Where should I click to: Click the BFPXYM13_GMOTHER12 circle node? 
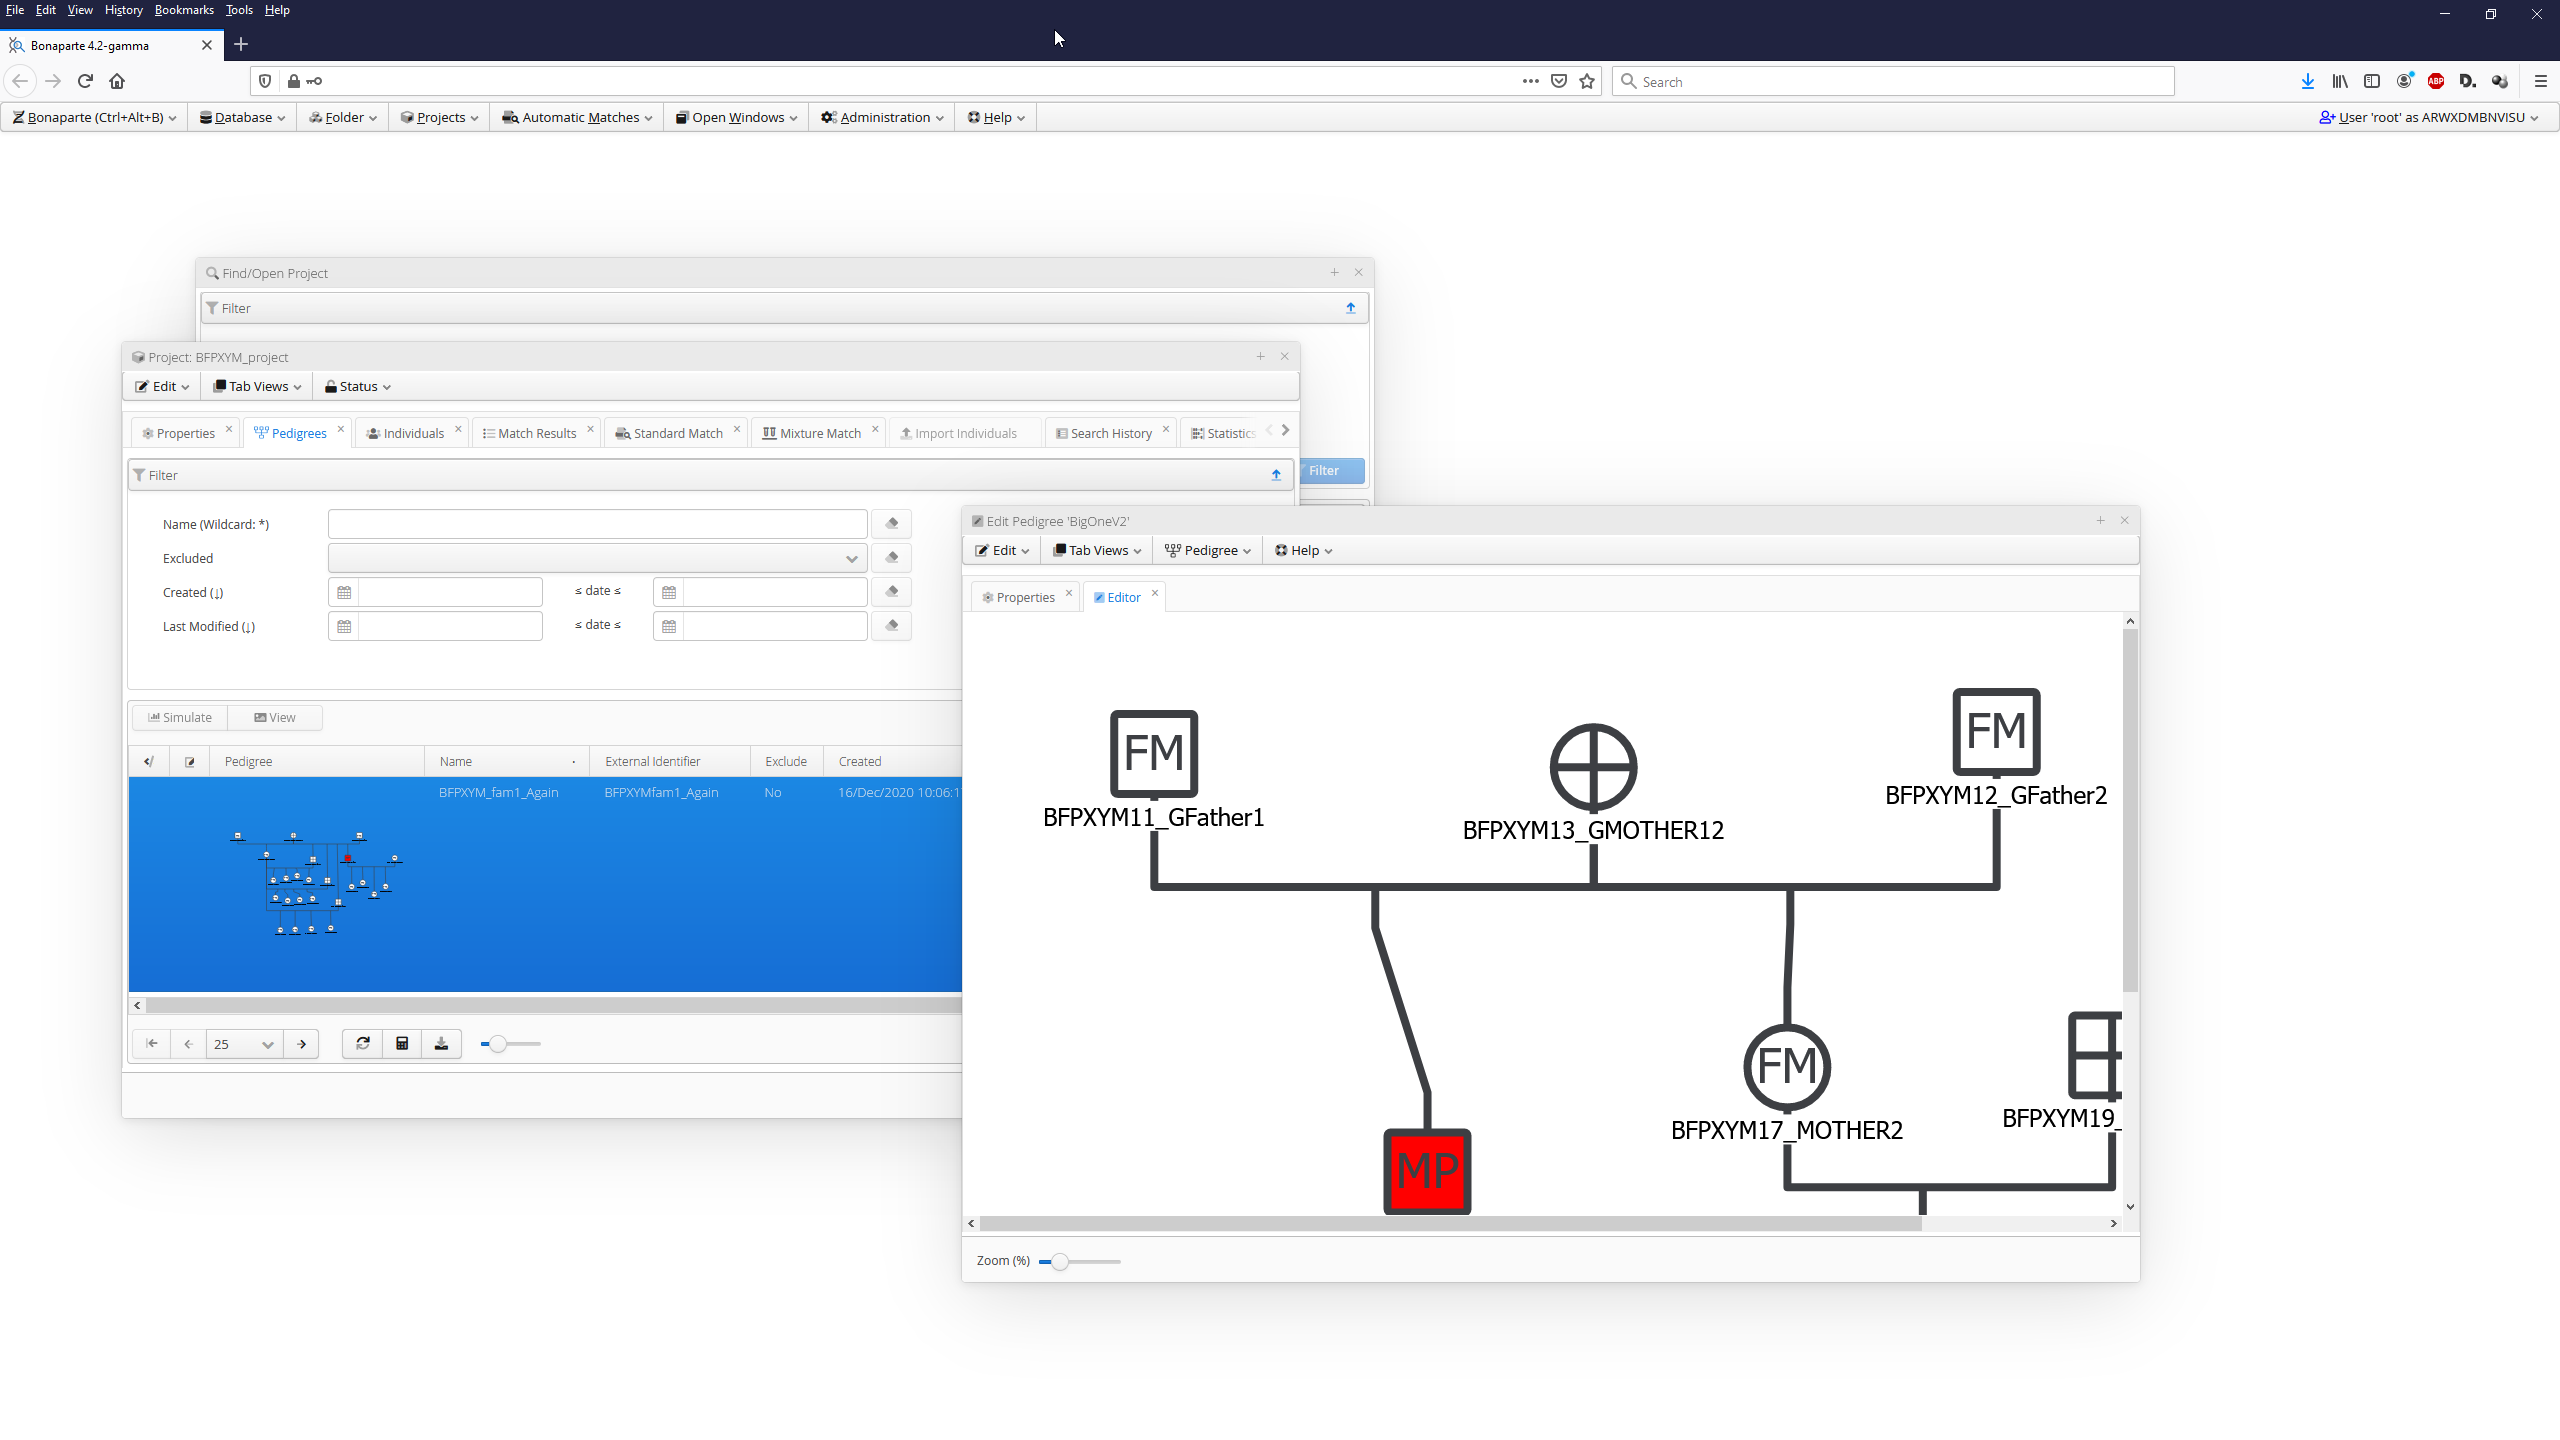(x=1593, y=767)
